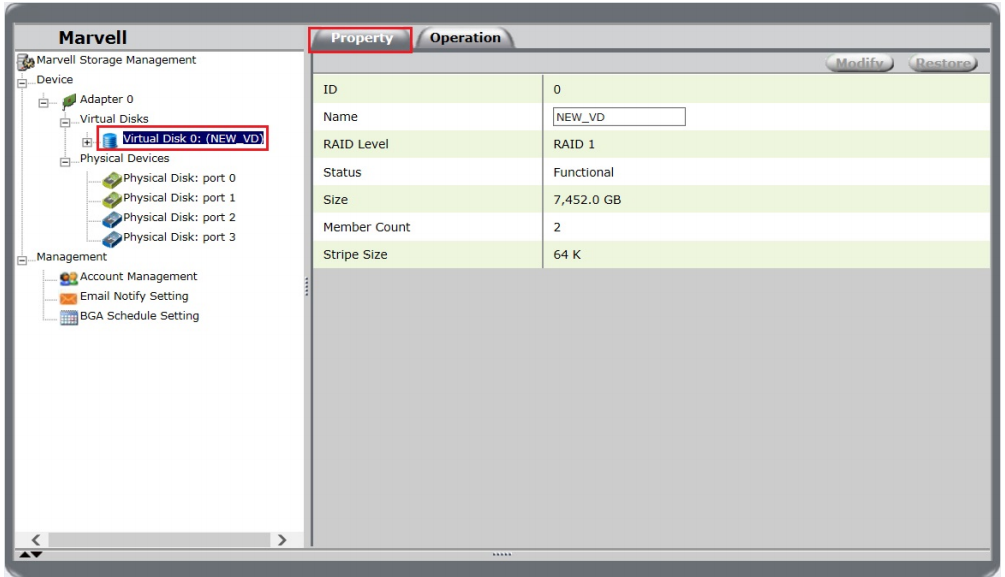Open Email Notify Setting envelope icon
The image size is (1005, 577).
pos(68,297)
